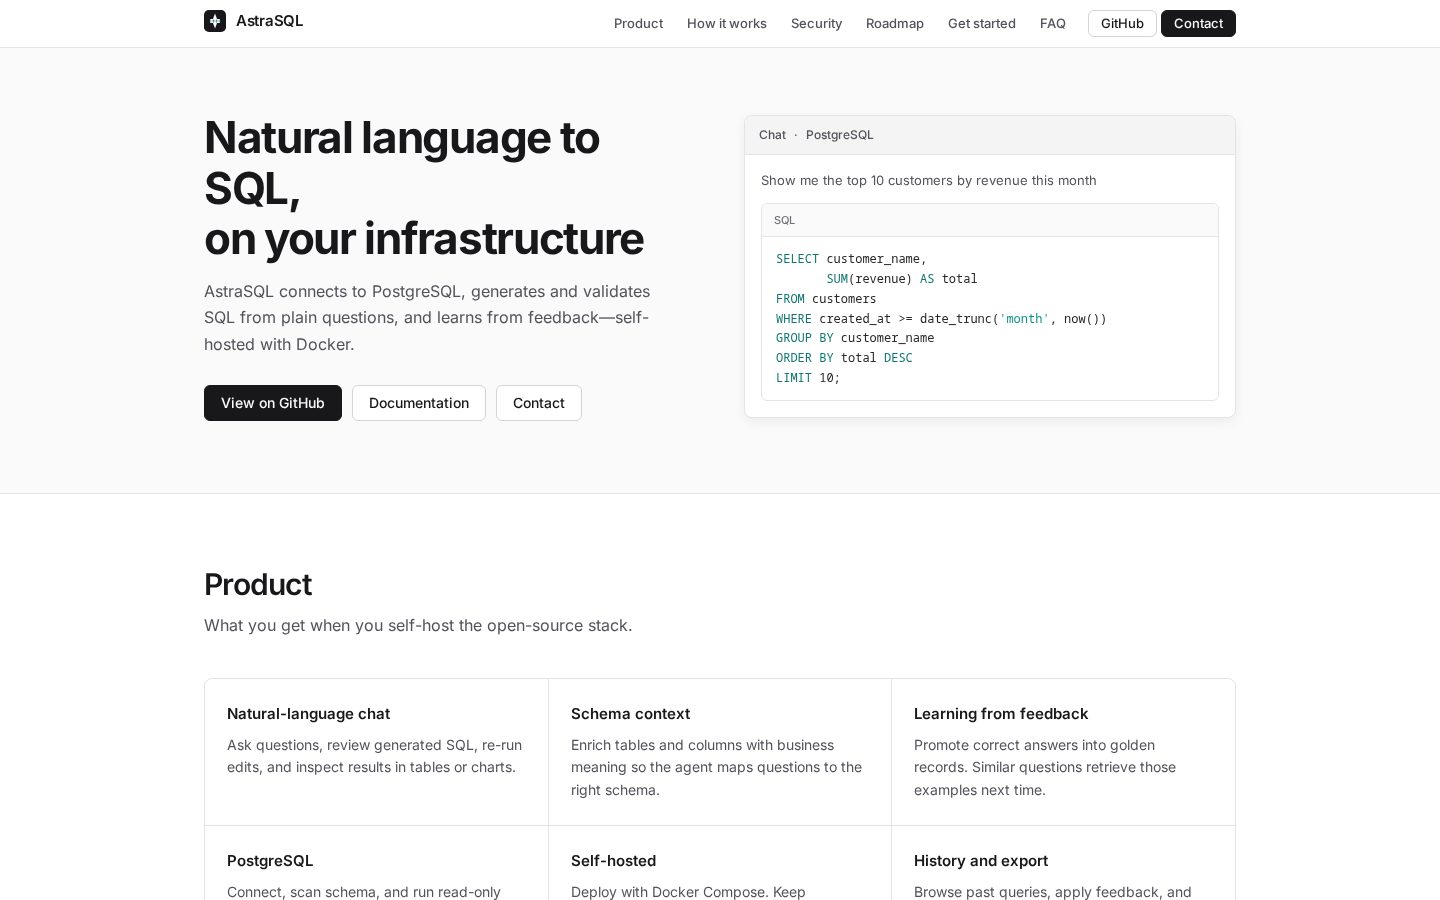The width and height of the screenshot is (1440, 900).
Task: Click the self-host open-source stack subtitle
Action: pos(418,625)
